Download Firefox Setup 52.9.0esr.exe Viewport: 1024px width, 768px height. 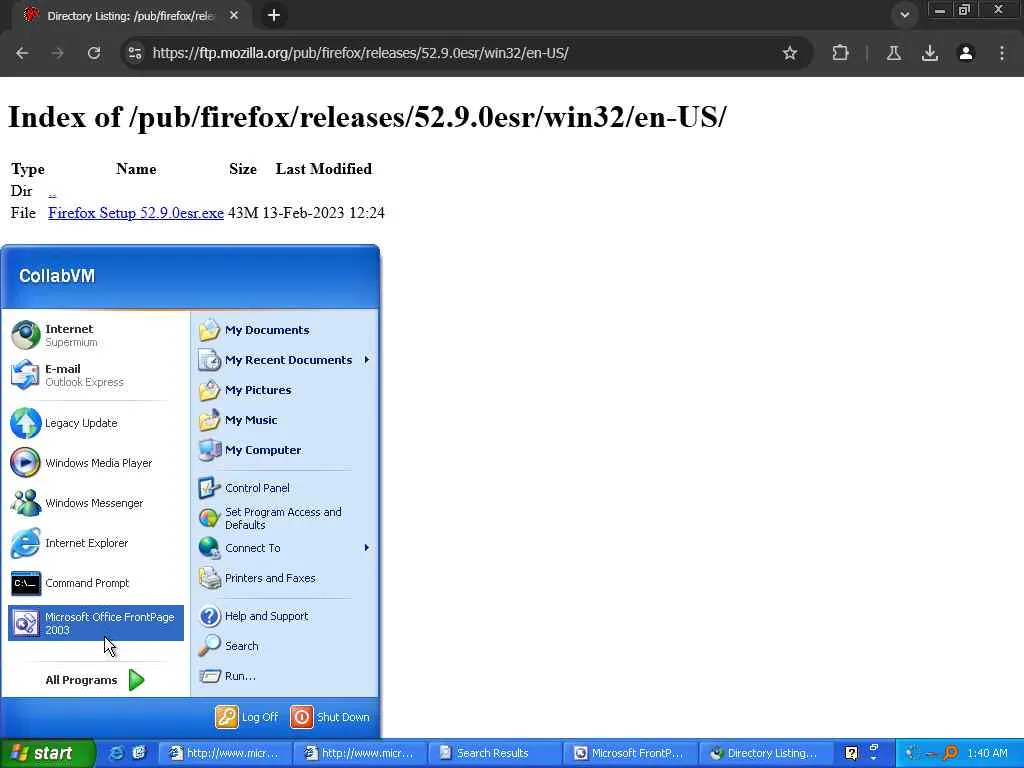pos(136,213)
